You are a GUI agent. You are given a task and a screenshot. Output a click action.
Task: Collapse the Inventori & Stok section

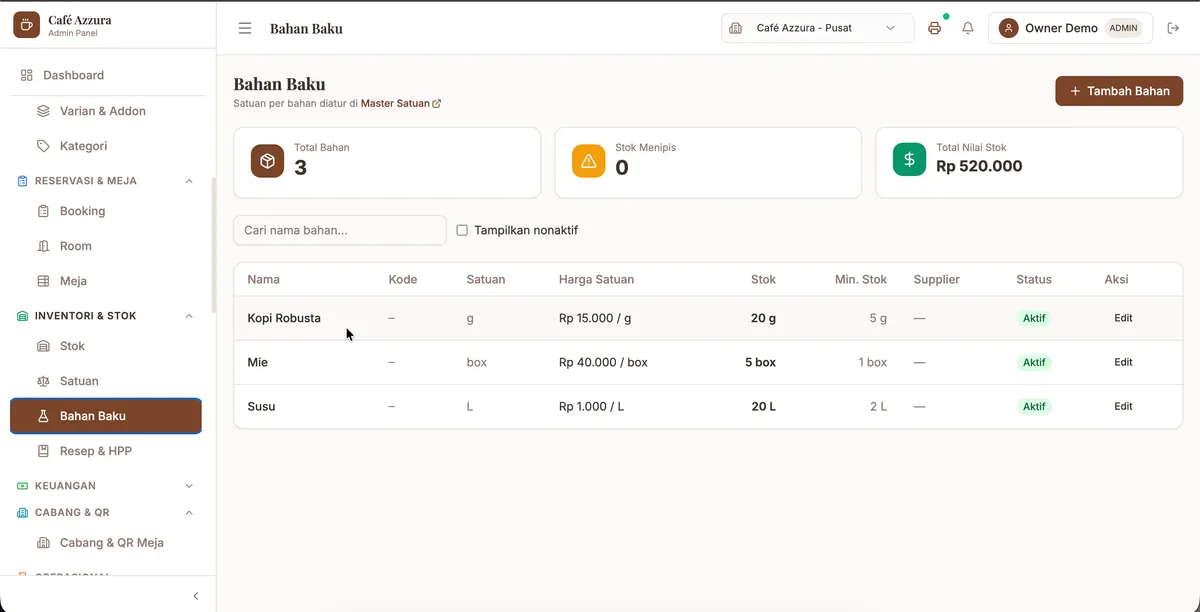click(189, 316)
